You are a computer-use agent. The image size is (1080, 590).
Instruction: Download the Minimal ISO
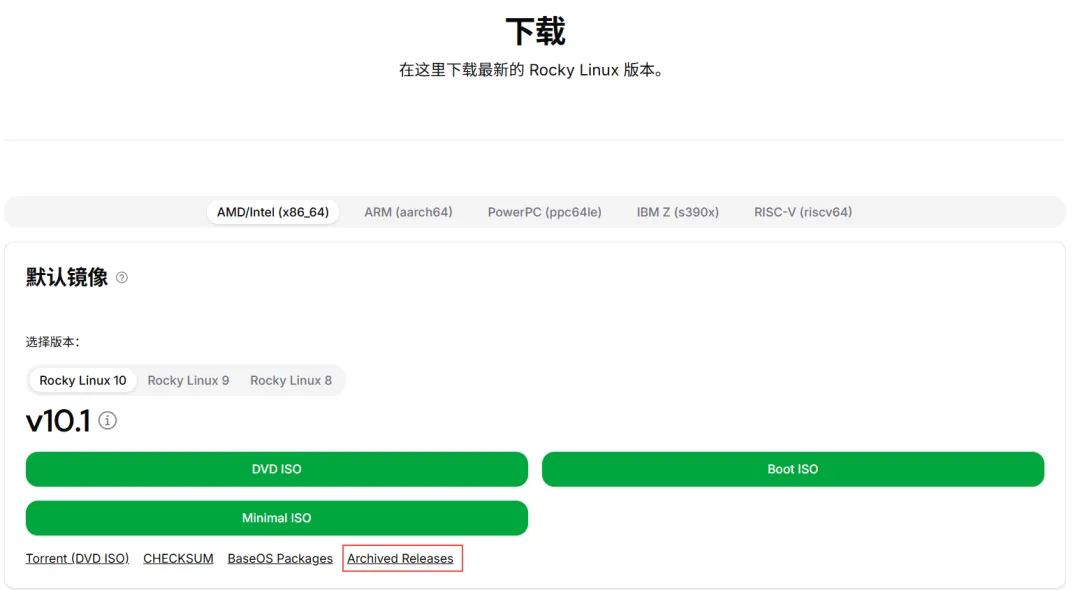[x=277, y=518]
